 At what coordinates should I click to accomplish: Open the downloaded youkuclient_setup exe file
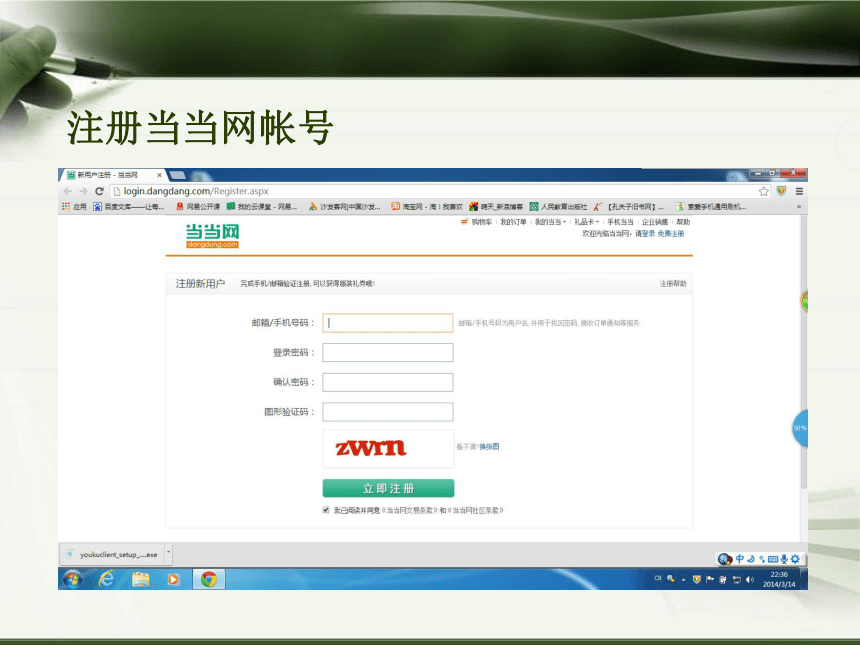(112, 555)
